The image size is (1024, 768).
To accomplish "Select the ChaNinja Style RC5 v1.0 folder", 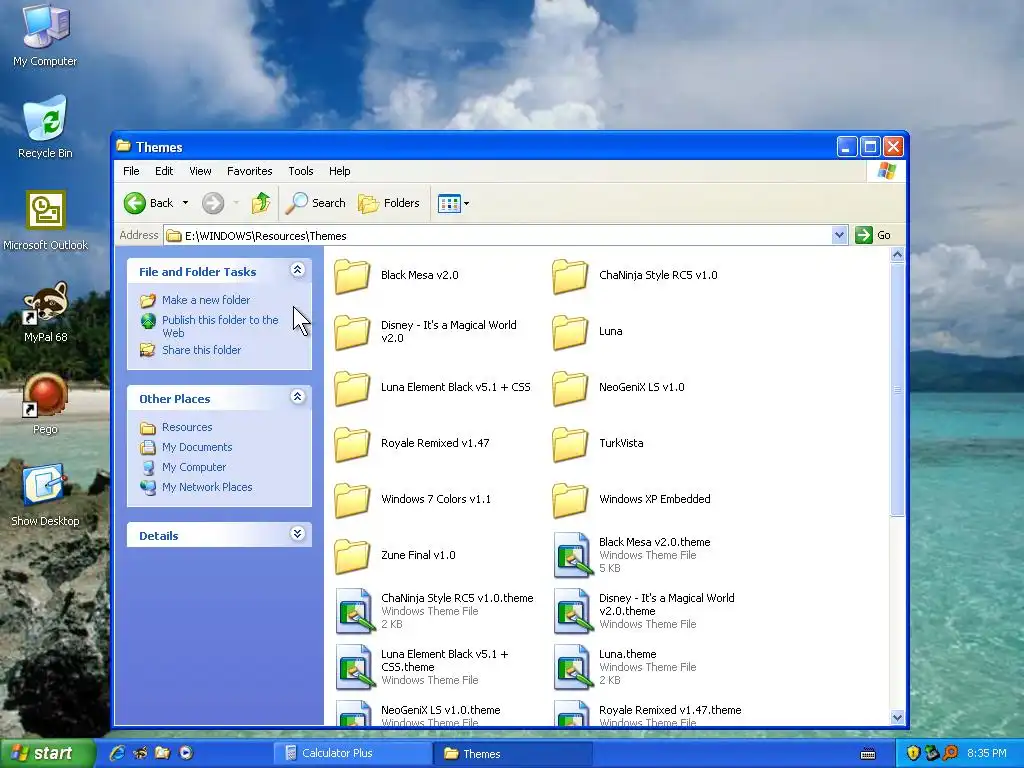I will click(x=634, y=276).
